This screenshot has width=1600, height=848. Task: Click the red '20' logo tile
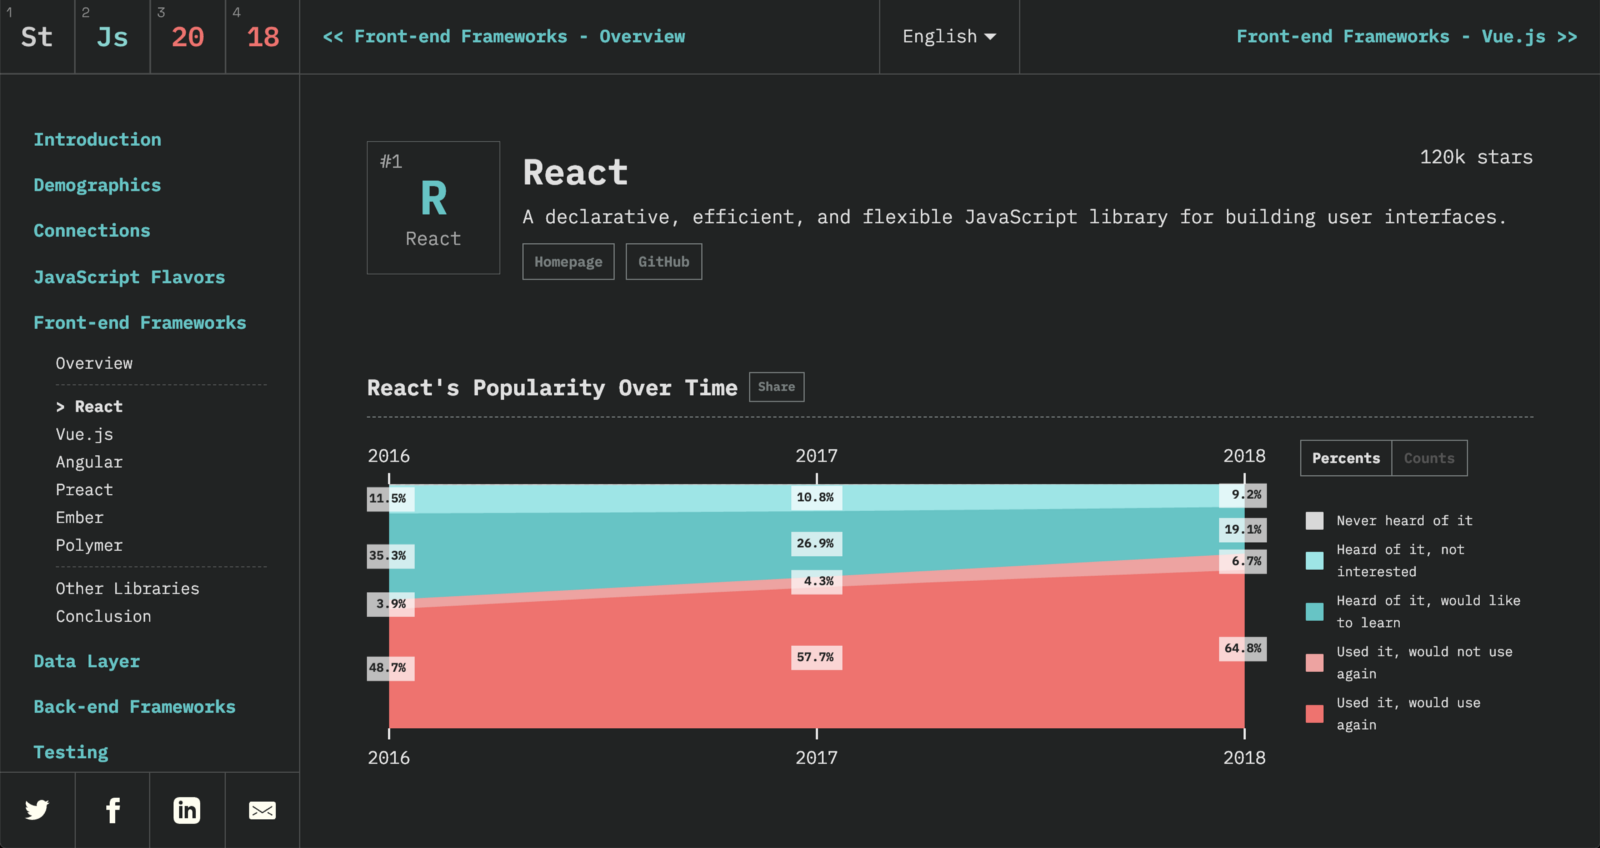tap(188, 37)
